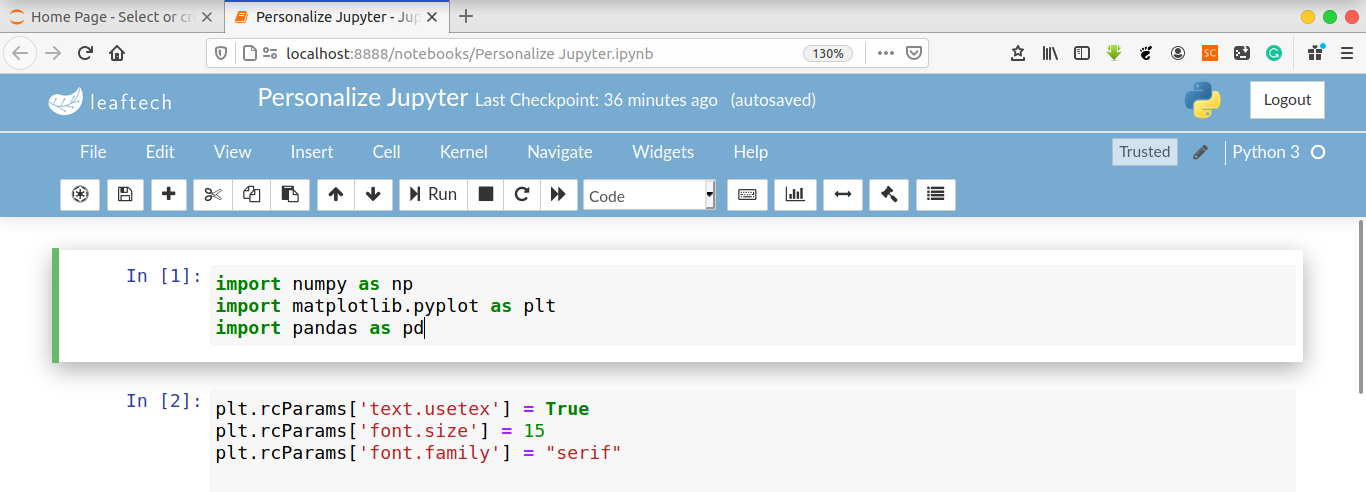Open the page actions three-dots menu
1366x492 pixels.
click(x=886, y=54)
